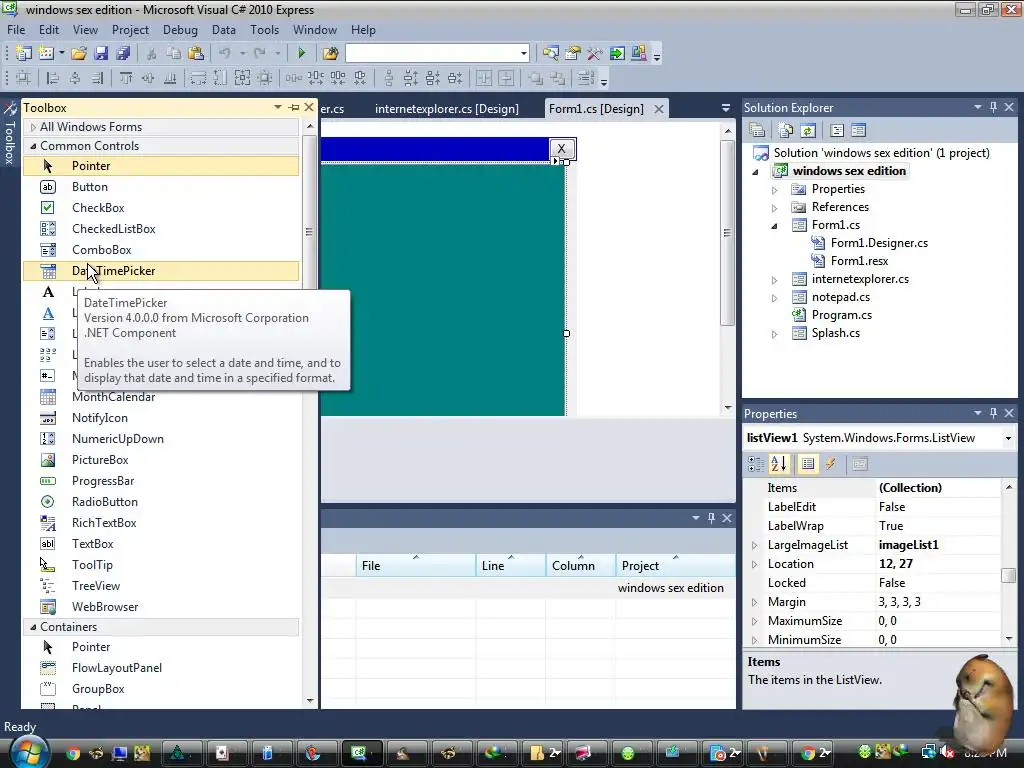Select MonthCalendar control in Toolbox
The image size is (1024, 768).
(161, 397)
